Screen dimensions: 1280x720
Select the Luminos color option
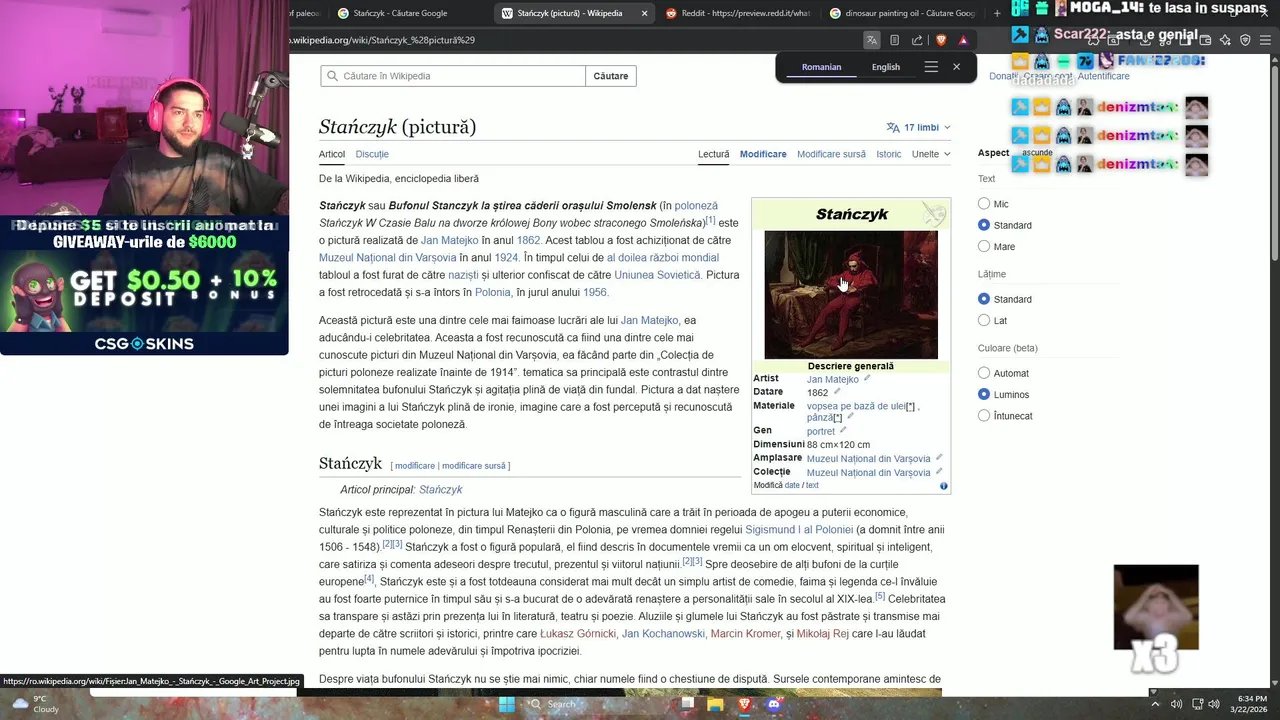(984, 394)
